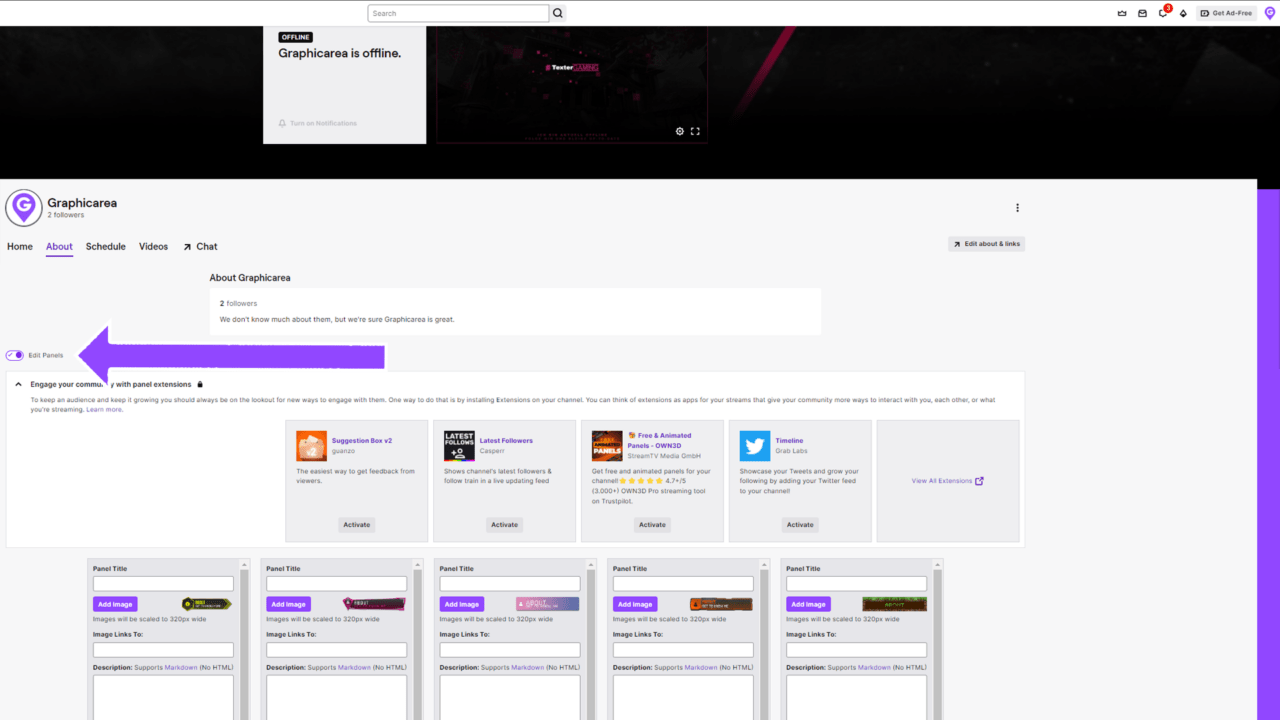Click the search magnifier icon
The image size is (1280, 720).
557,13
